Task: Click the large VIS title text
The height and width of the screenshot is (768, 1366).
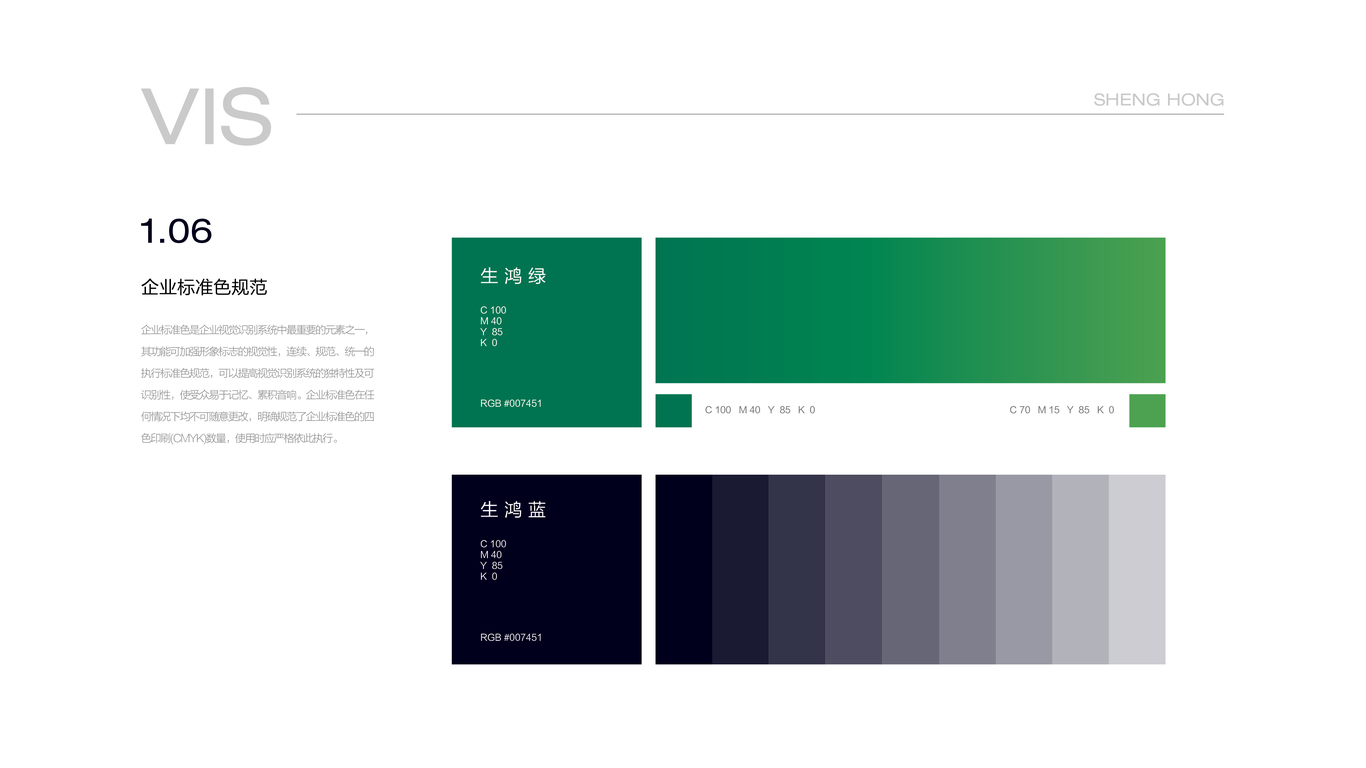Action: click(x=206, y=117)
